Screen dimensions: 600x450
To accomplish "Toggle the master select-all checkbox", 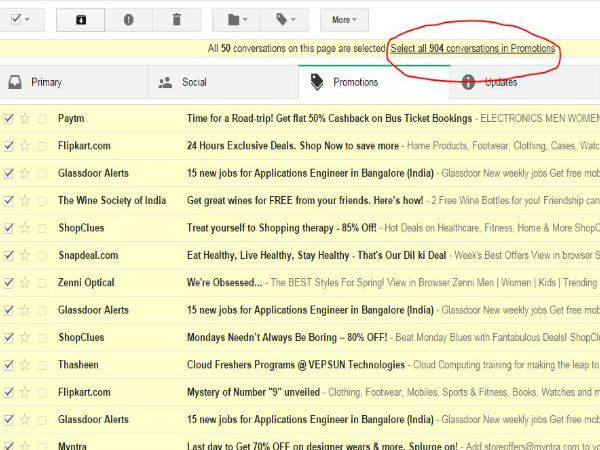I will click(x=15, y=19).
